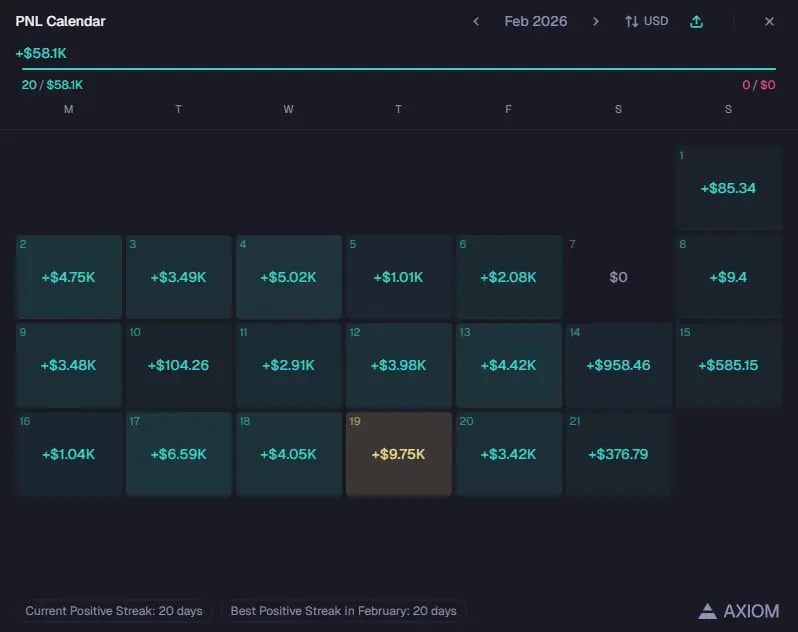Select day 1 cell showing +$85.34

729,188
